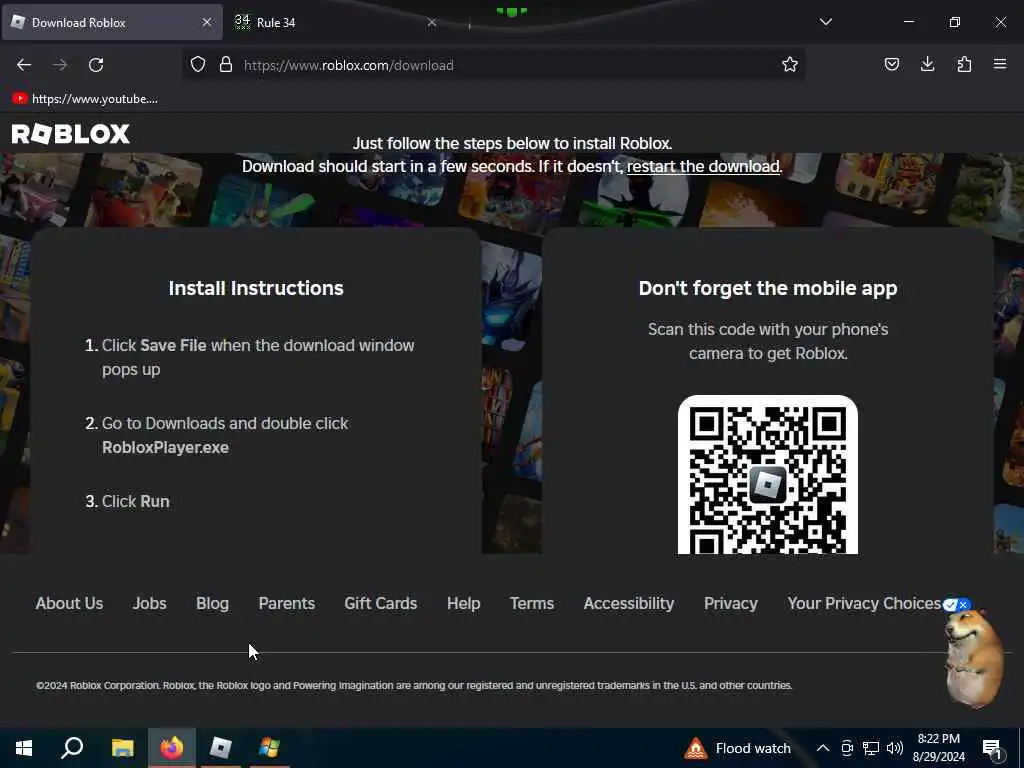Show the Firefox downloads panel
Screen dimensions: 1024x768
coord(927,65)
